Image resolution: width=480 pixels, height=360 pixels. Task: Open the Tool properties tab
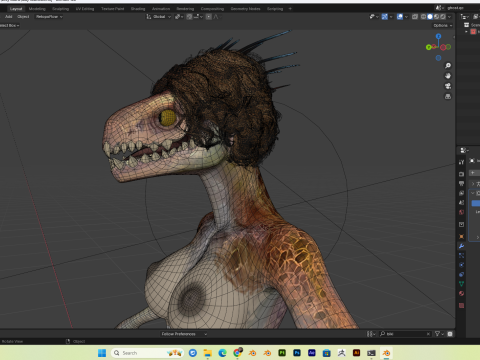click(x=461, y=162)
